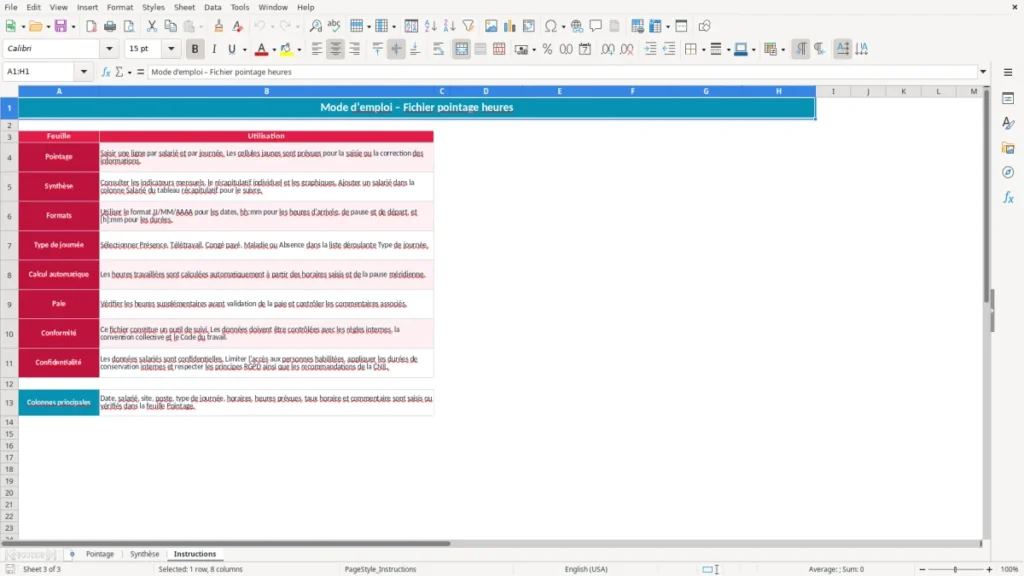Image resolution: width=1024 pixels, height=576 pixels.
Task: Insert special character with the omega icon
Action: click(551, 26)
